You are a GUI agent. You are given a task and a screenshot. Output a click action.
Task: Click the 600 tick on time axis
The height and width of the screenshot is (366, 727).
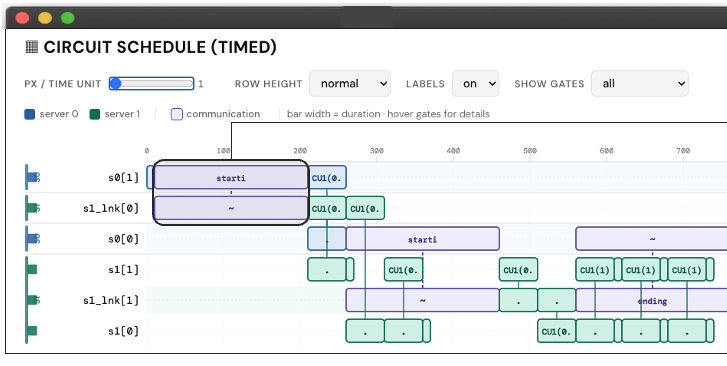tap(606, 151)
